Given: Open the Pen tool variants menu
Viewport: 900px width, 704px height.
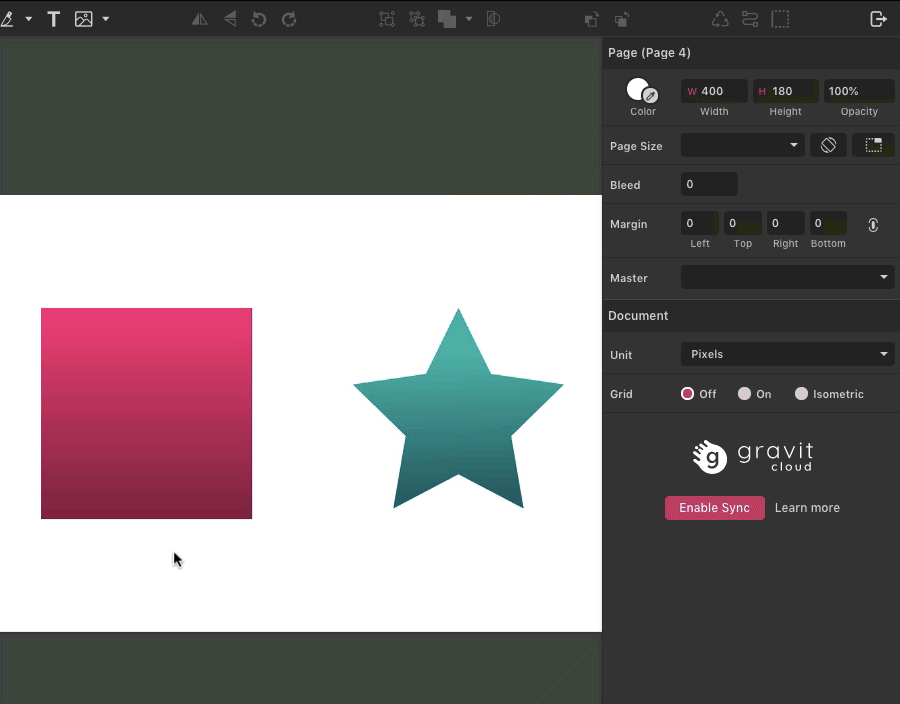Looking at the screenshot, I should [27, 18].
